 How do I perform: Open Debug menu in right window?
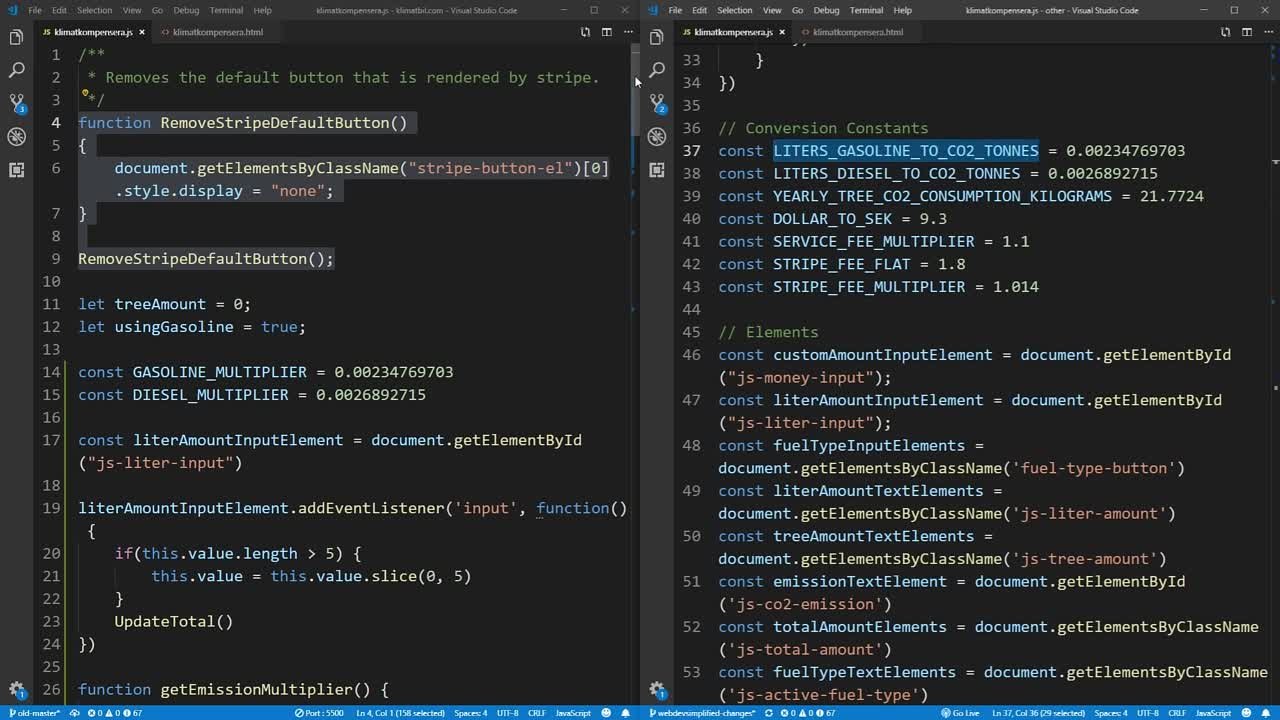(826, 10)
